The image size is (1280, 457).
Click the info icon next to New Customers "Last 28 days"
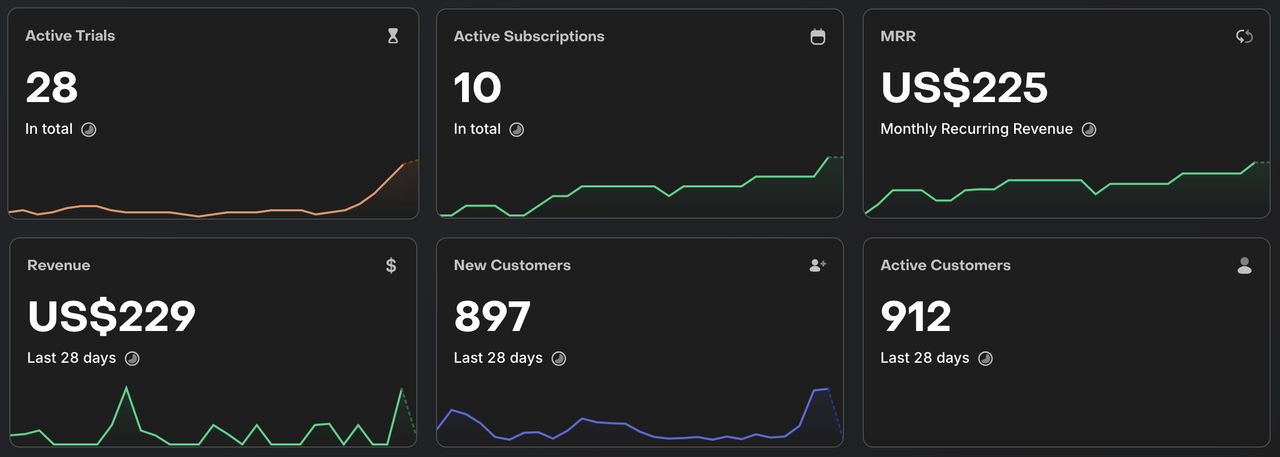click(x=559, y=358)
